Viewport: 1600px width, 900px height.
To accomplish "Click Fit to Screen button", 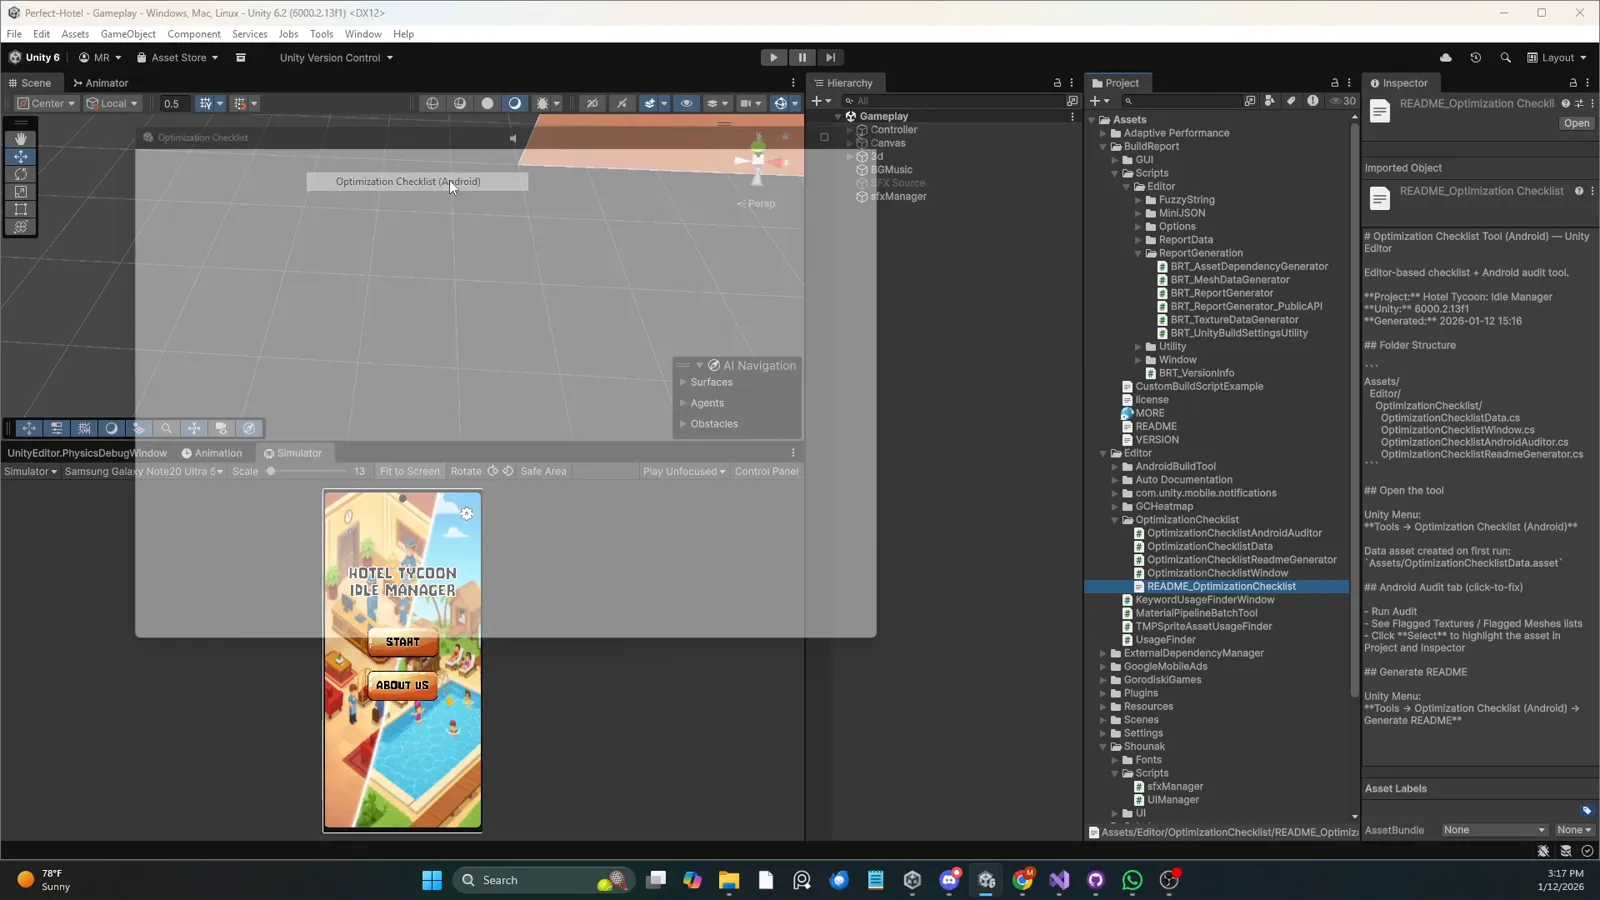I will click(409, 471).
